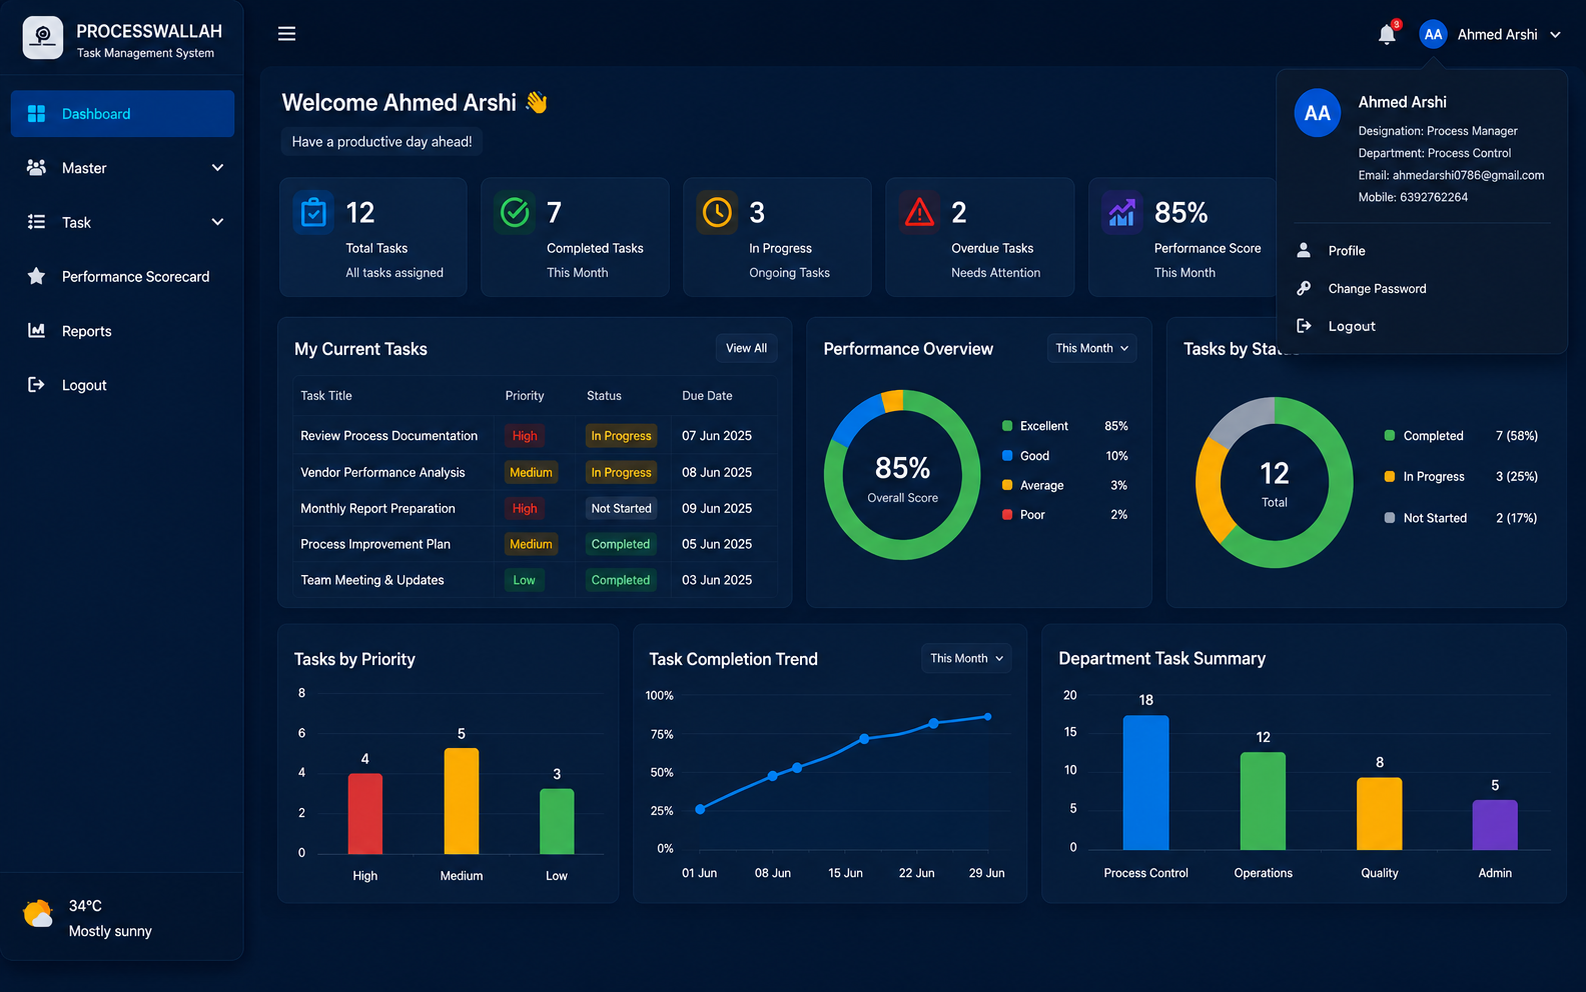Open Review Process Documentation task

point(389,436)
